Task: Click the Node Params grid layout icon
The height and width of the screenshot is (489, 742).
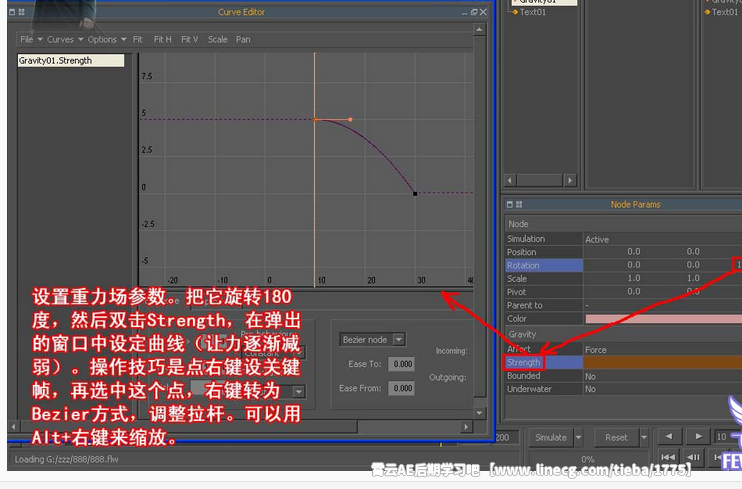Action: pos(519,204)
